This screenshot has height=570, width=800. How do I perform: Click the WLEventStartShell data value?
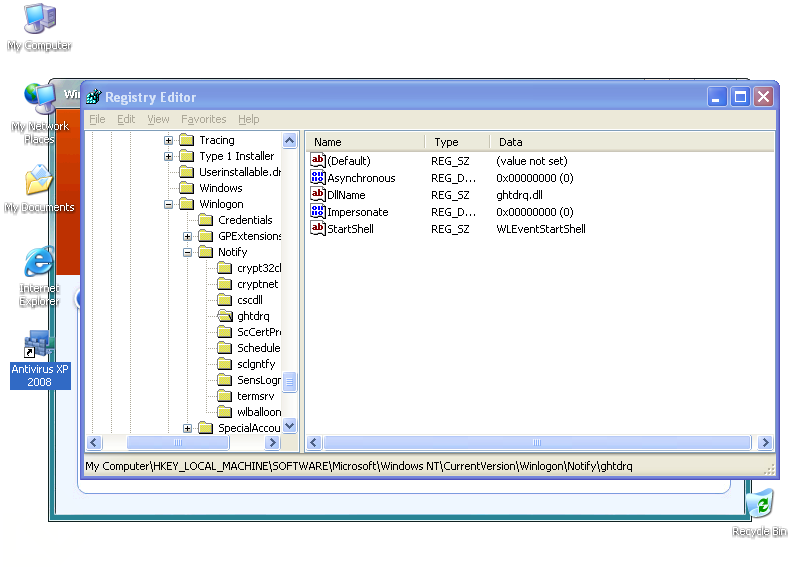(540, 229)
